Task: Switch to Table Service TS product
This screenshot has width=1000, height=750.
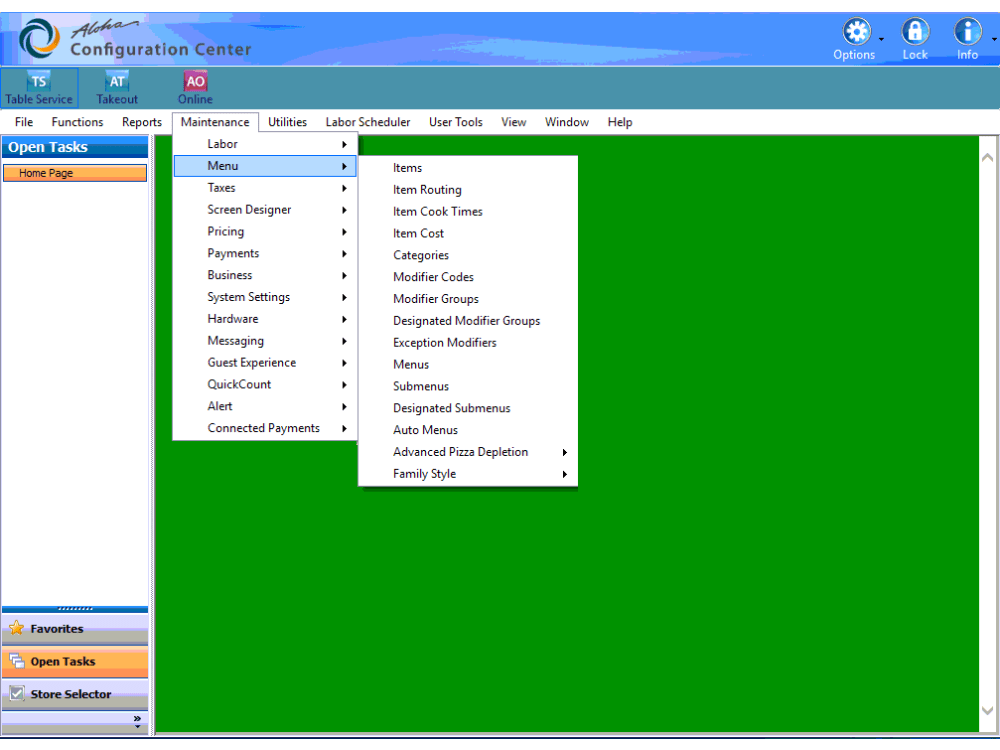Action: 39,88
